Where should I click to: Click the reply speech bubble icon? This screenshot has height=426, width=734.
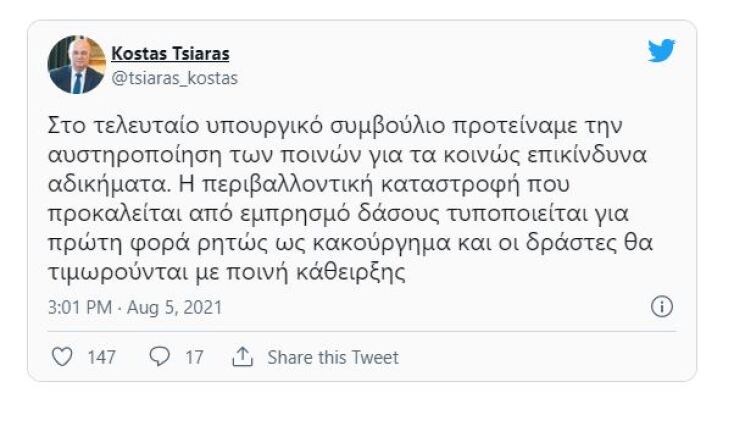[x=158, y=357]
